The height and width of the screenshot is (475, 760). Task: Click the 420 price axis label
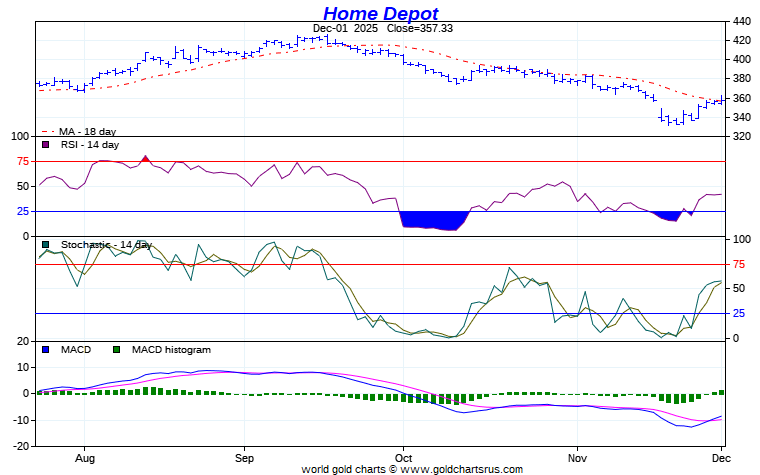click(x=742, y=40)
